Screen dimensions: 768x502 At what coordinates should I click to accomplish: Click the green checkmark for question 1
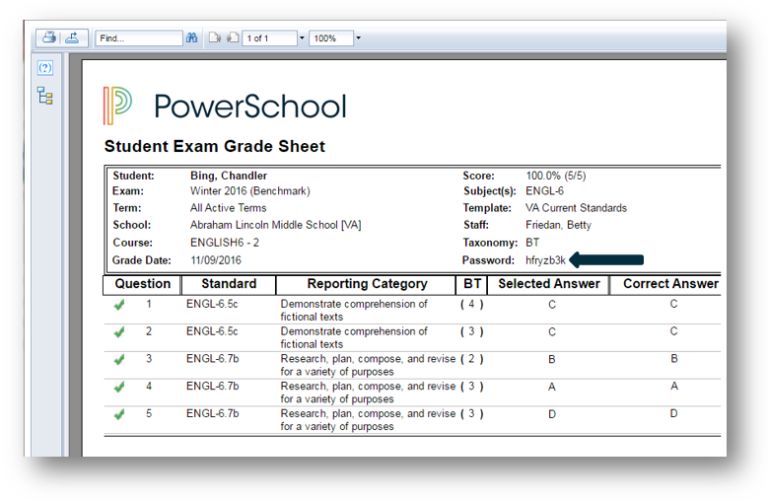tap(119, 305)
